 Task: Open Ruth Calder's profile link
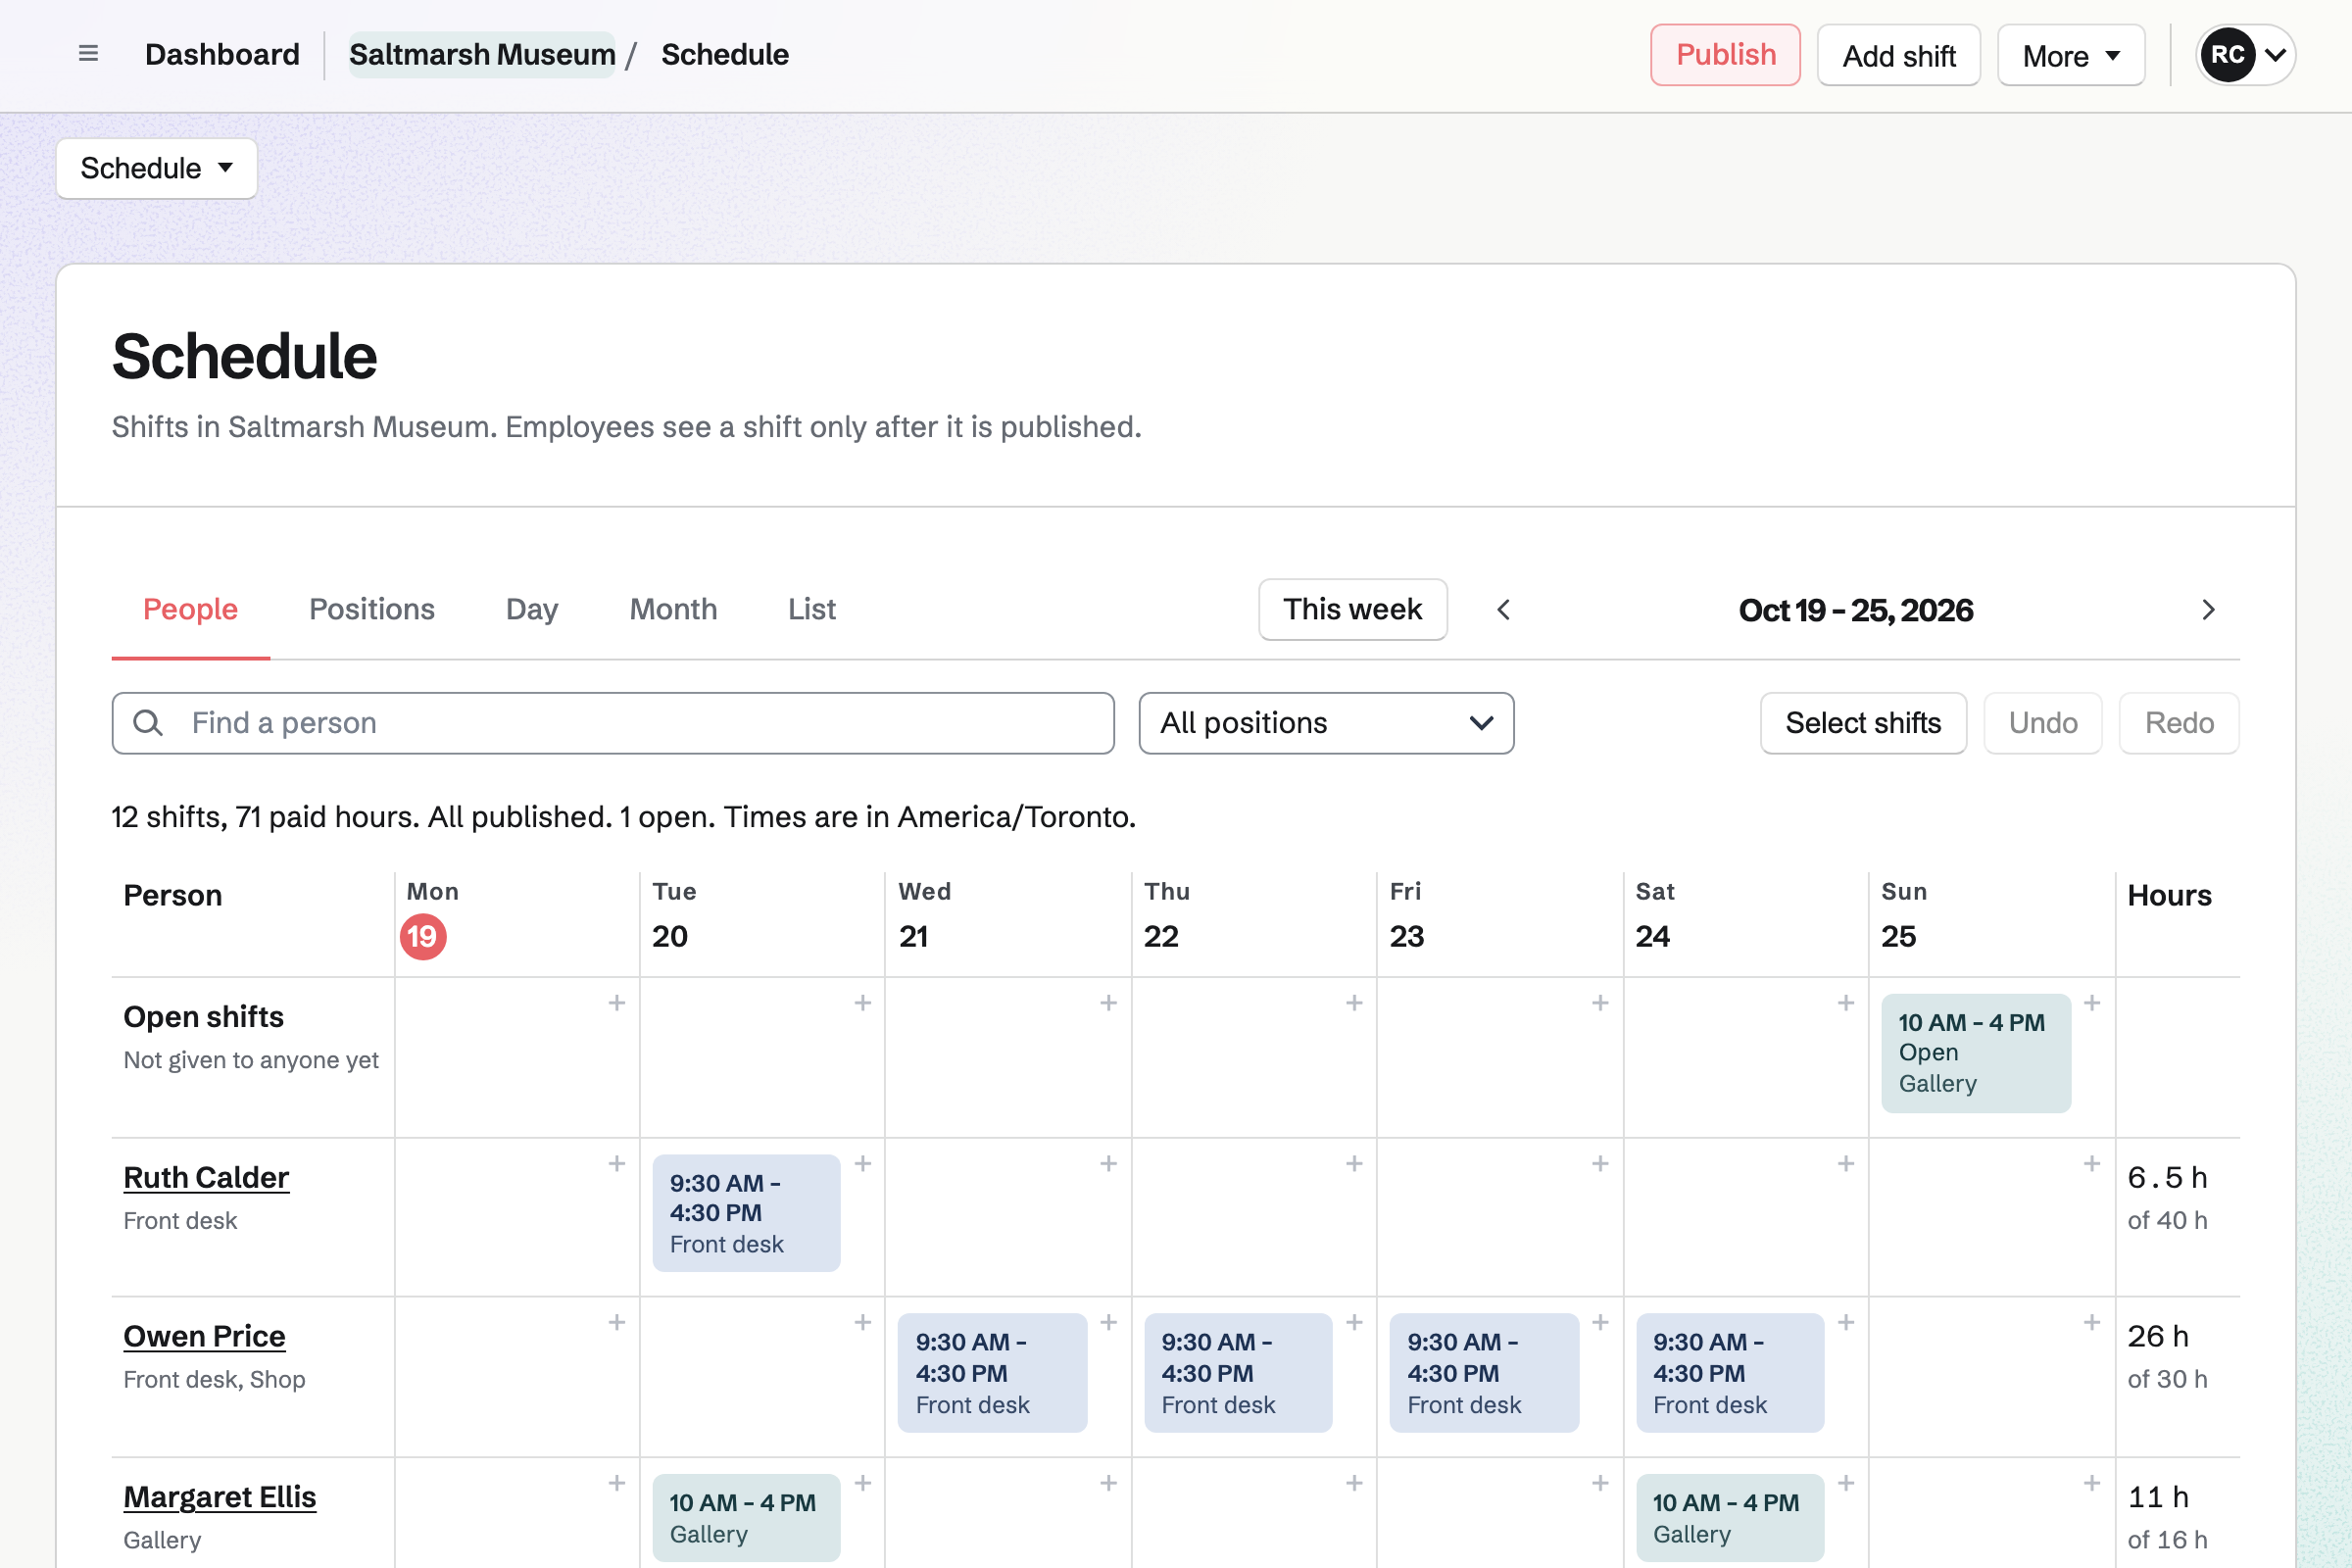206,1177
